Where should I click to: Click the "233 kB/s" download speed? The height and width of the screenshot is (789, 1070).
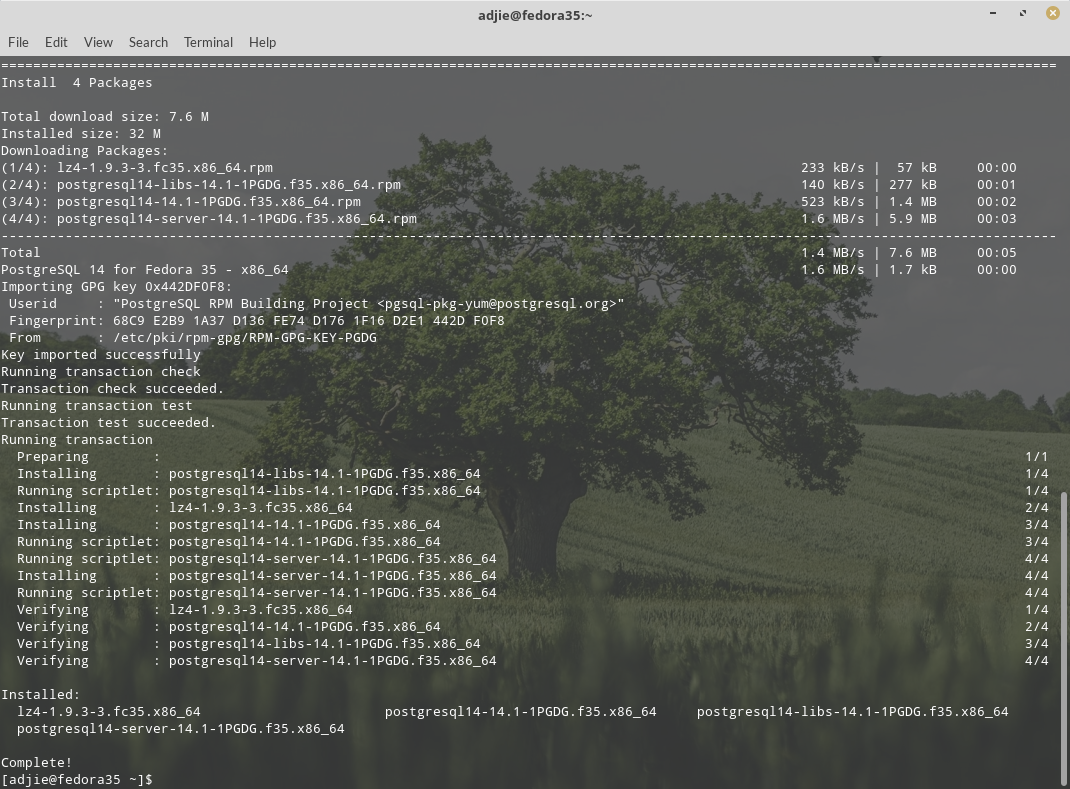coord(833,168)
